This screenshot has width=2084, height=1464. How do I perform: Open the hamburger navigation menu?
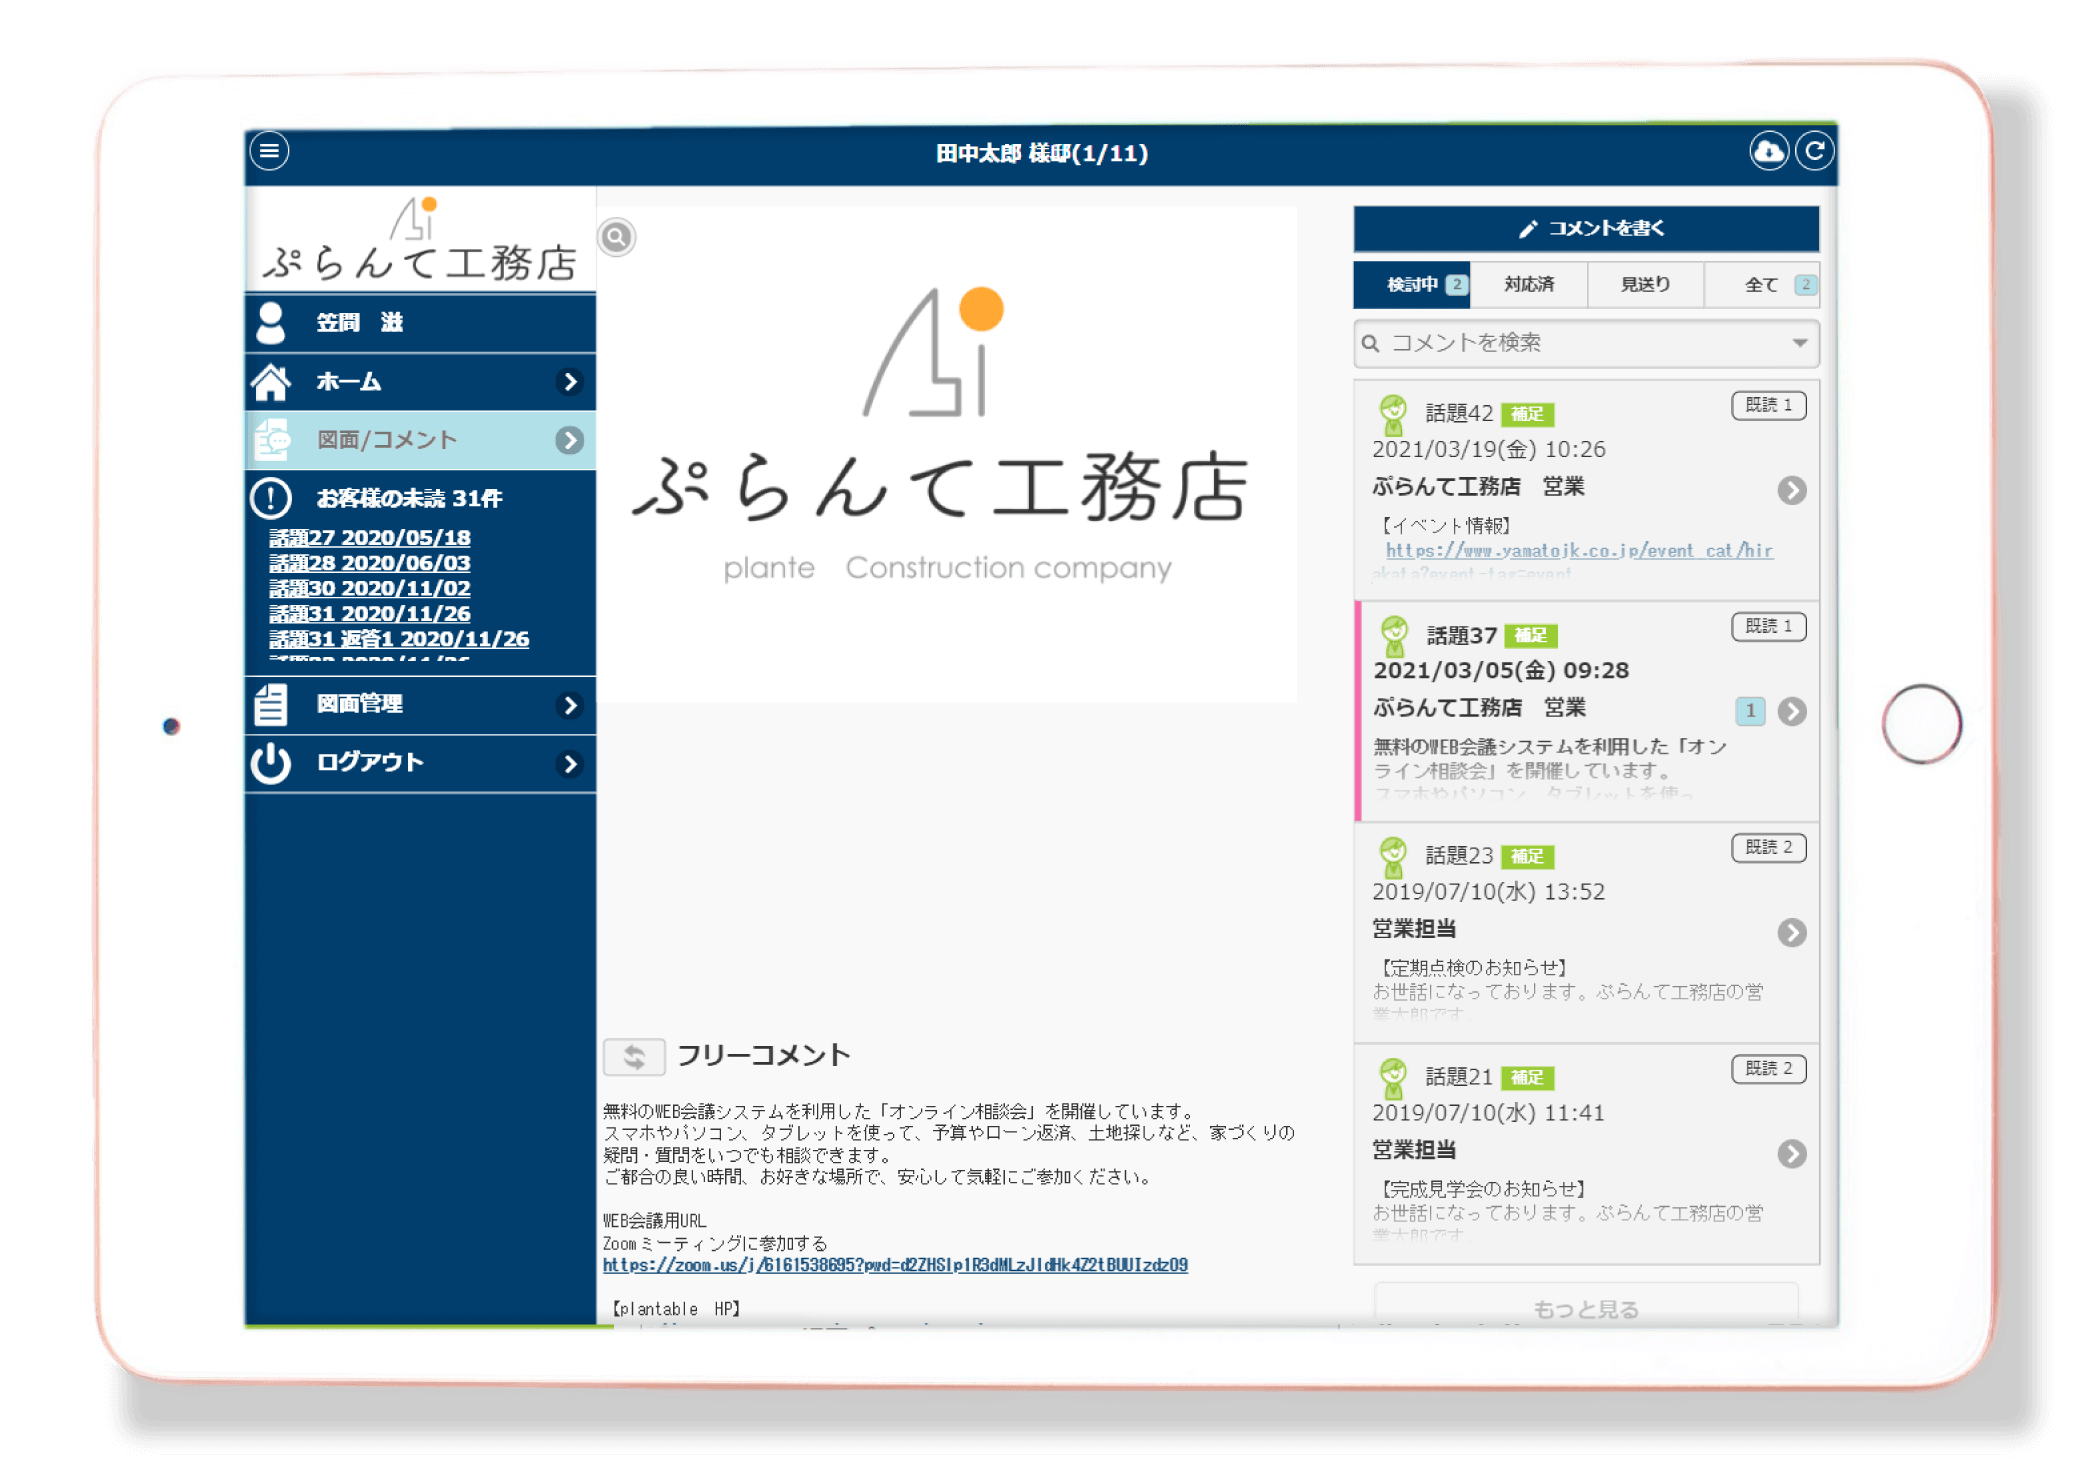[268, 151]
